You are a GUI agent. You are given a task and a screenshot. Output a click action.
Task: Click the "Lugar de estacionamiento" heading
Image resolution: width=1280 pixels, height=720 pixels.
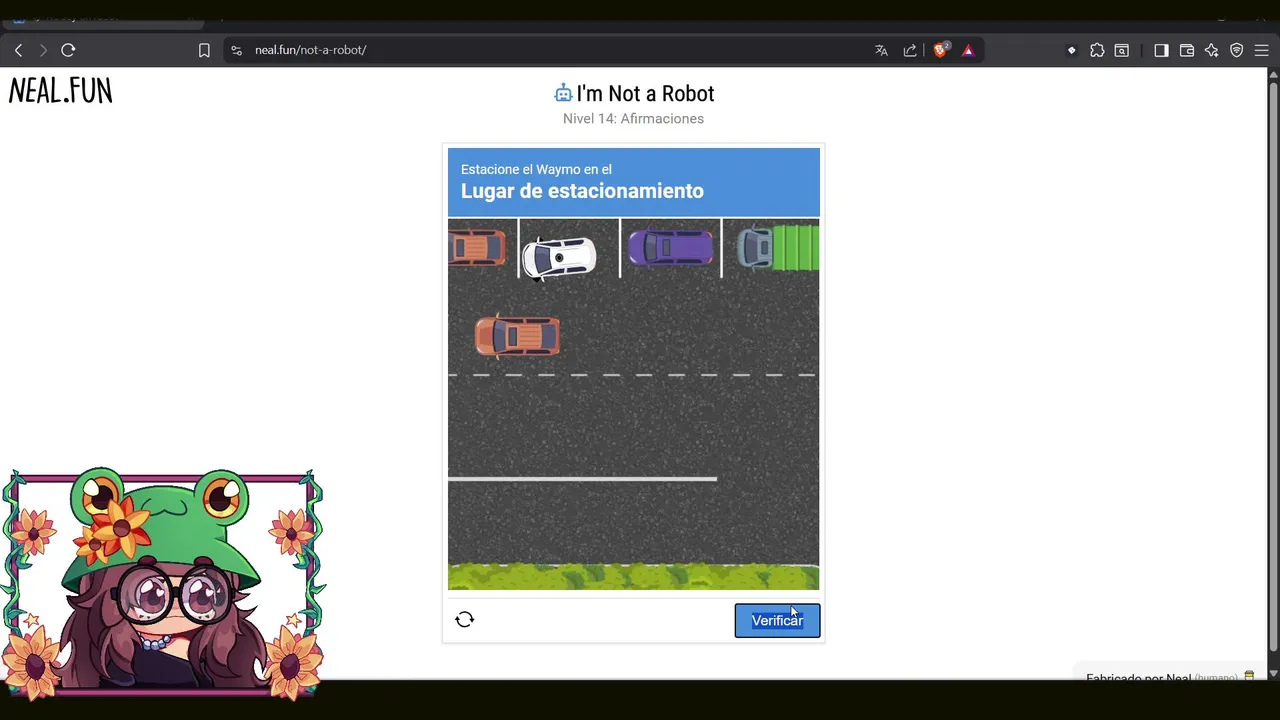click(582, 191)
